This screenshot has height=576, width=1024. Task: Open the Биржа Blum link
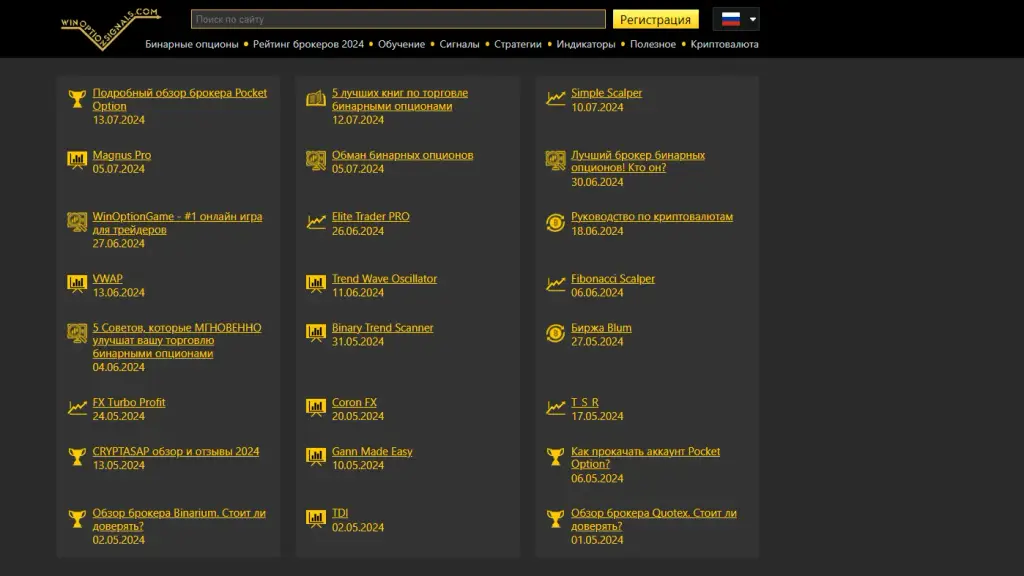[601, 328]
